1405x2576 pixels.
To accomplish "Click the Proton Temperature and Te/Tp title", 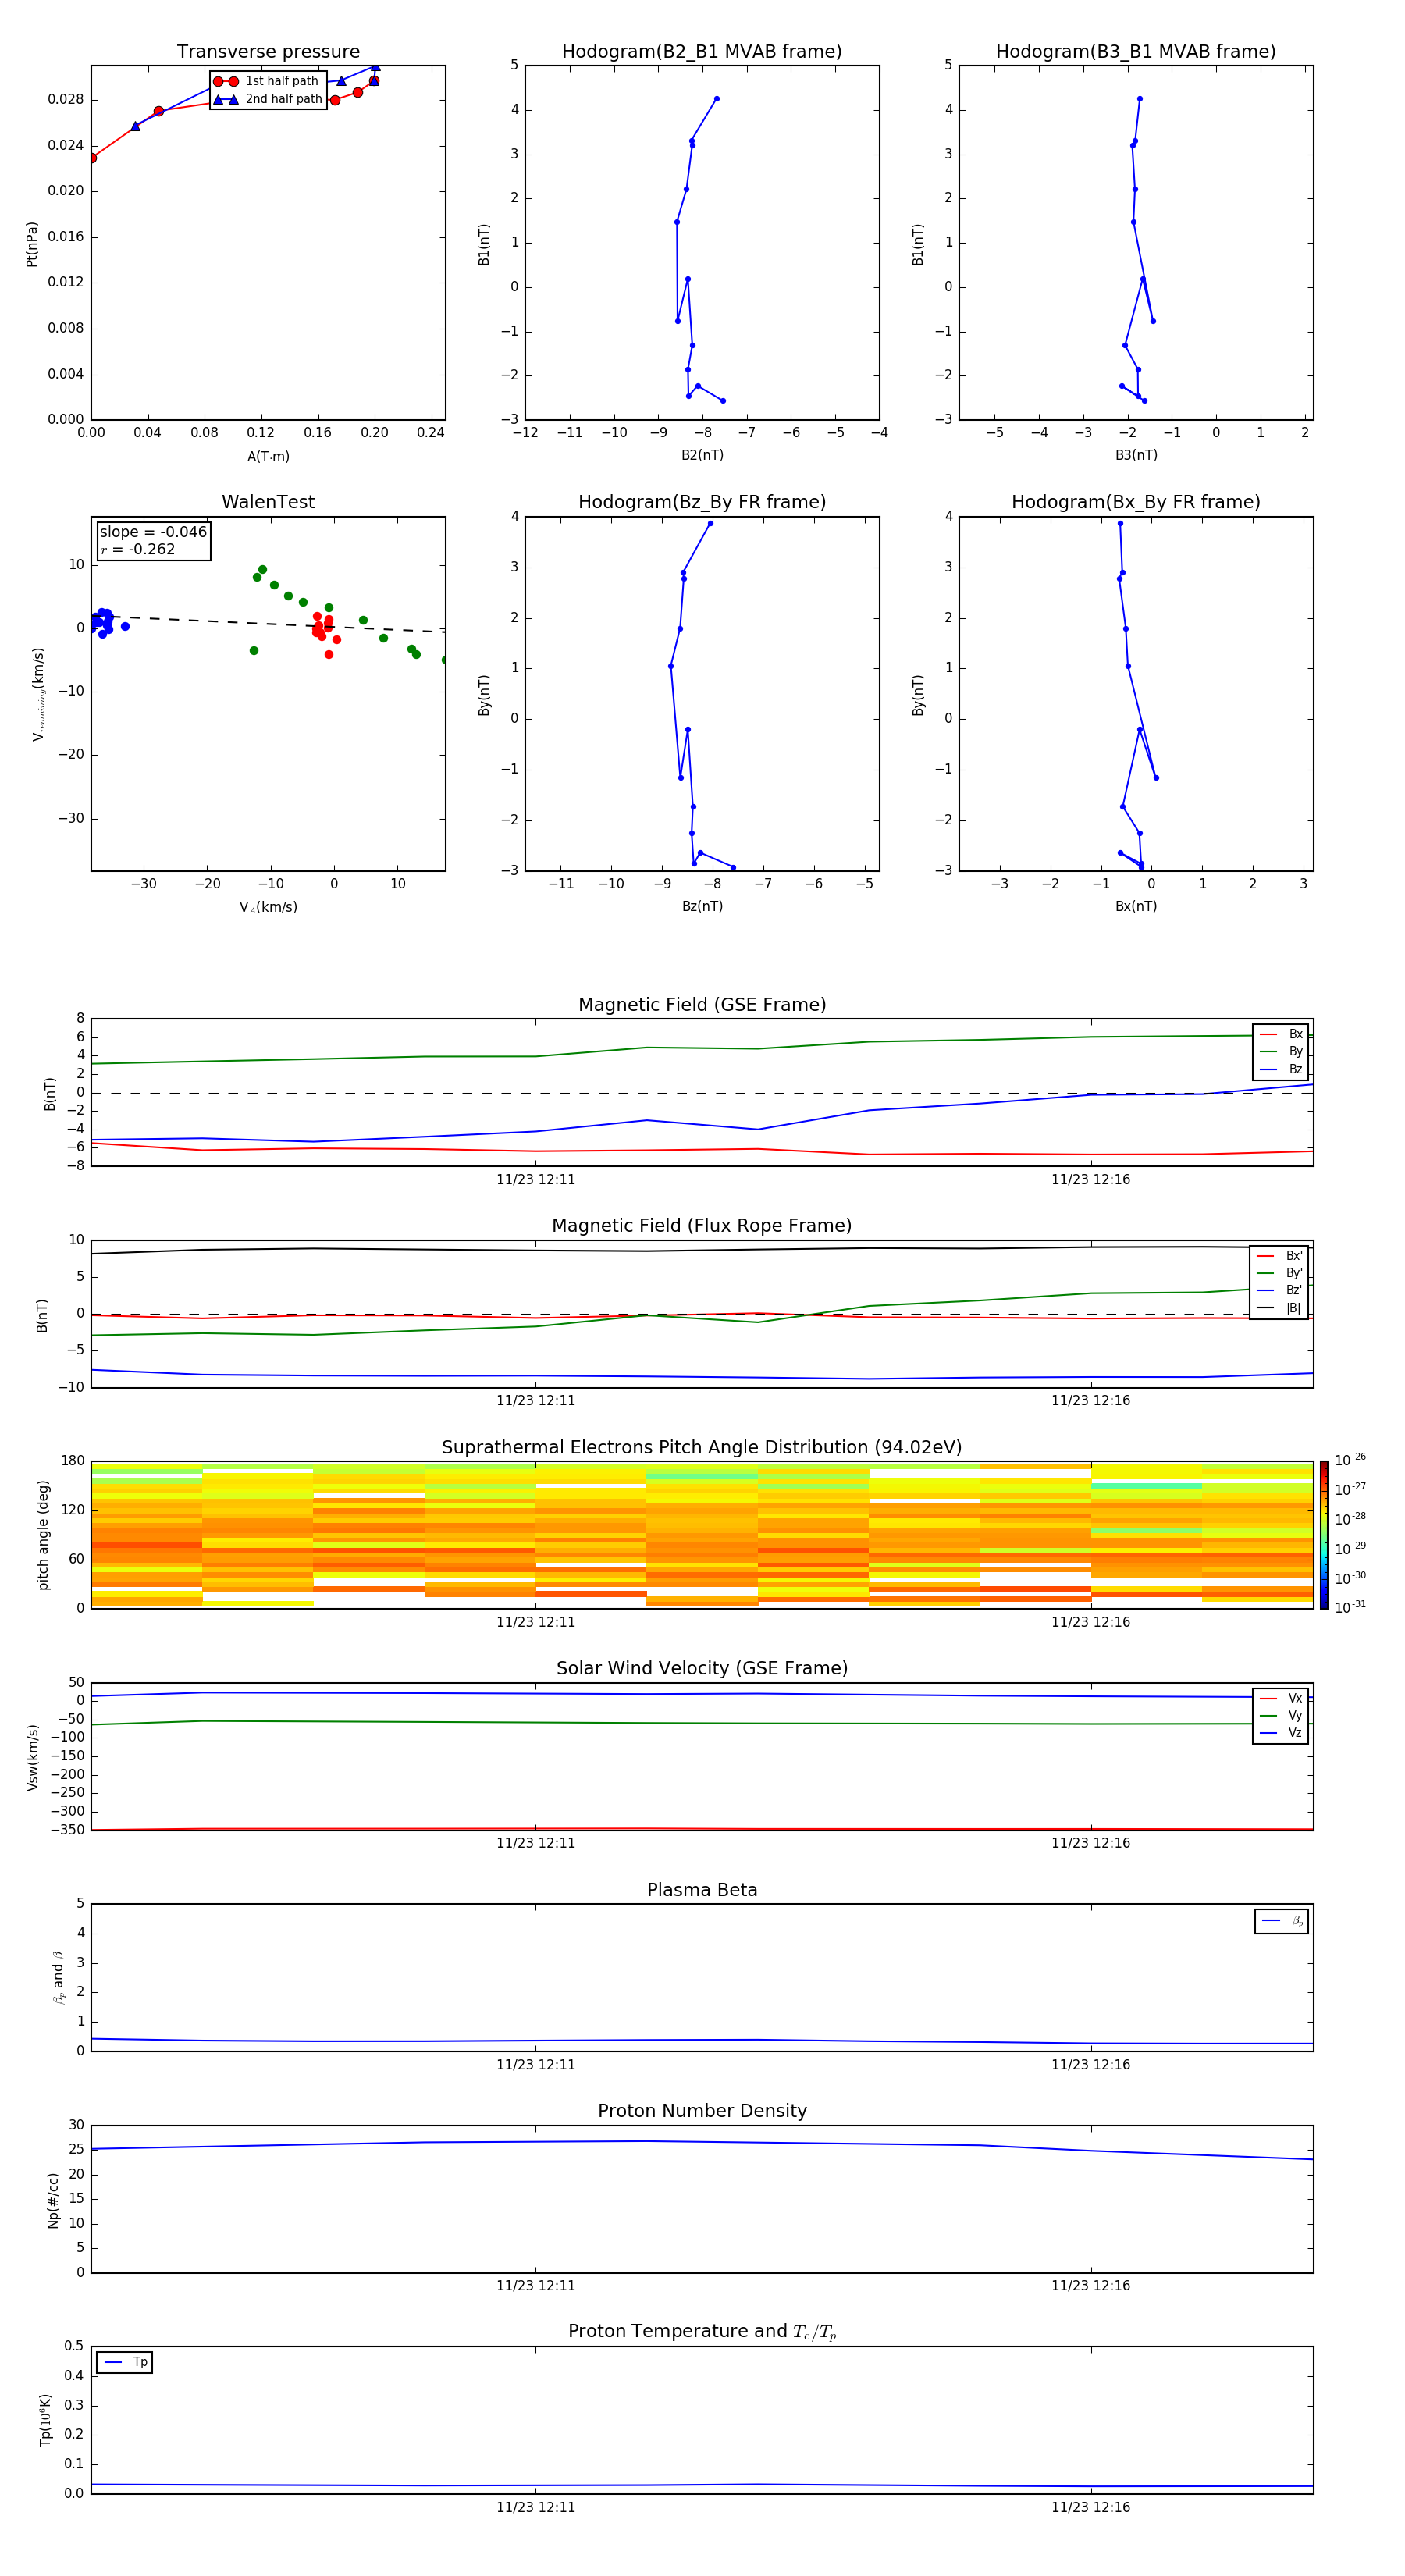I will (702, 2331).
